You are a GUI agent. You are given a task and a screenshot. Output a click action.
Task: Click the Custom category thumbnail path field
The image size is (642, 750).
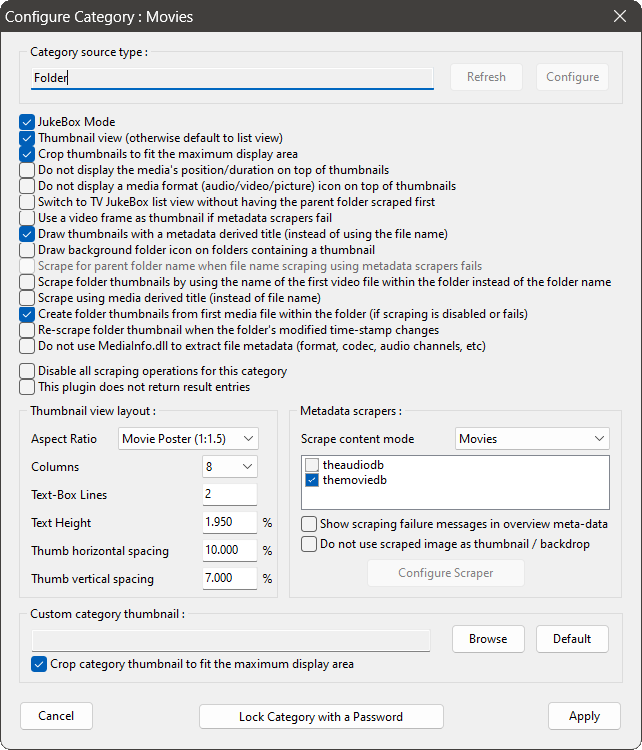[x=231, y=640]
